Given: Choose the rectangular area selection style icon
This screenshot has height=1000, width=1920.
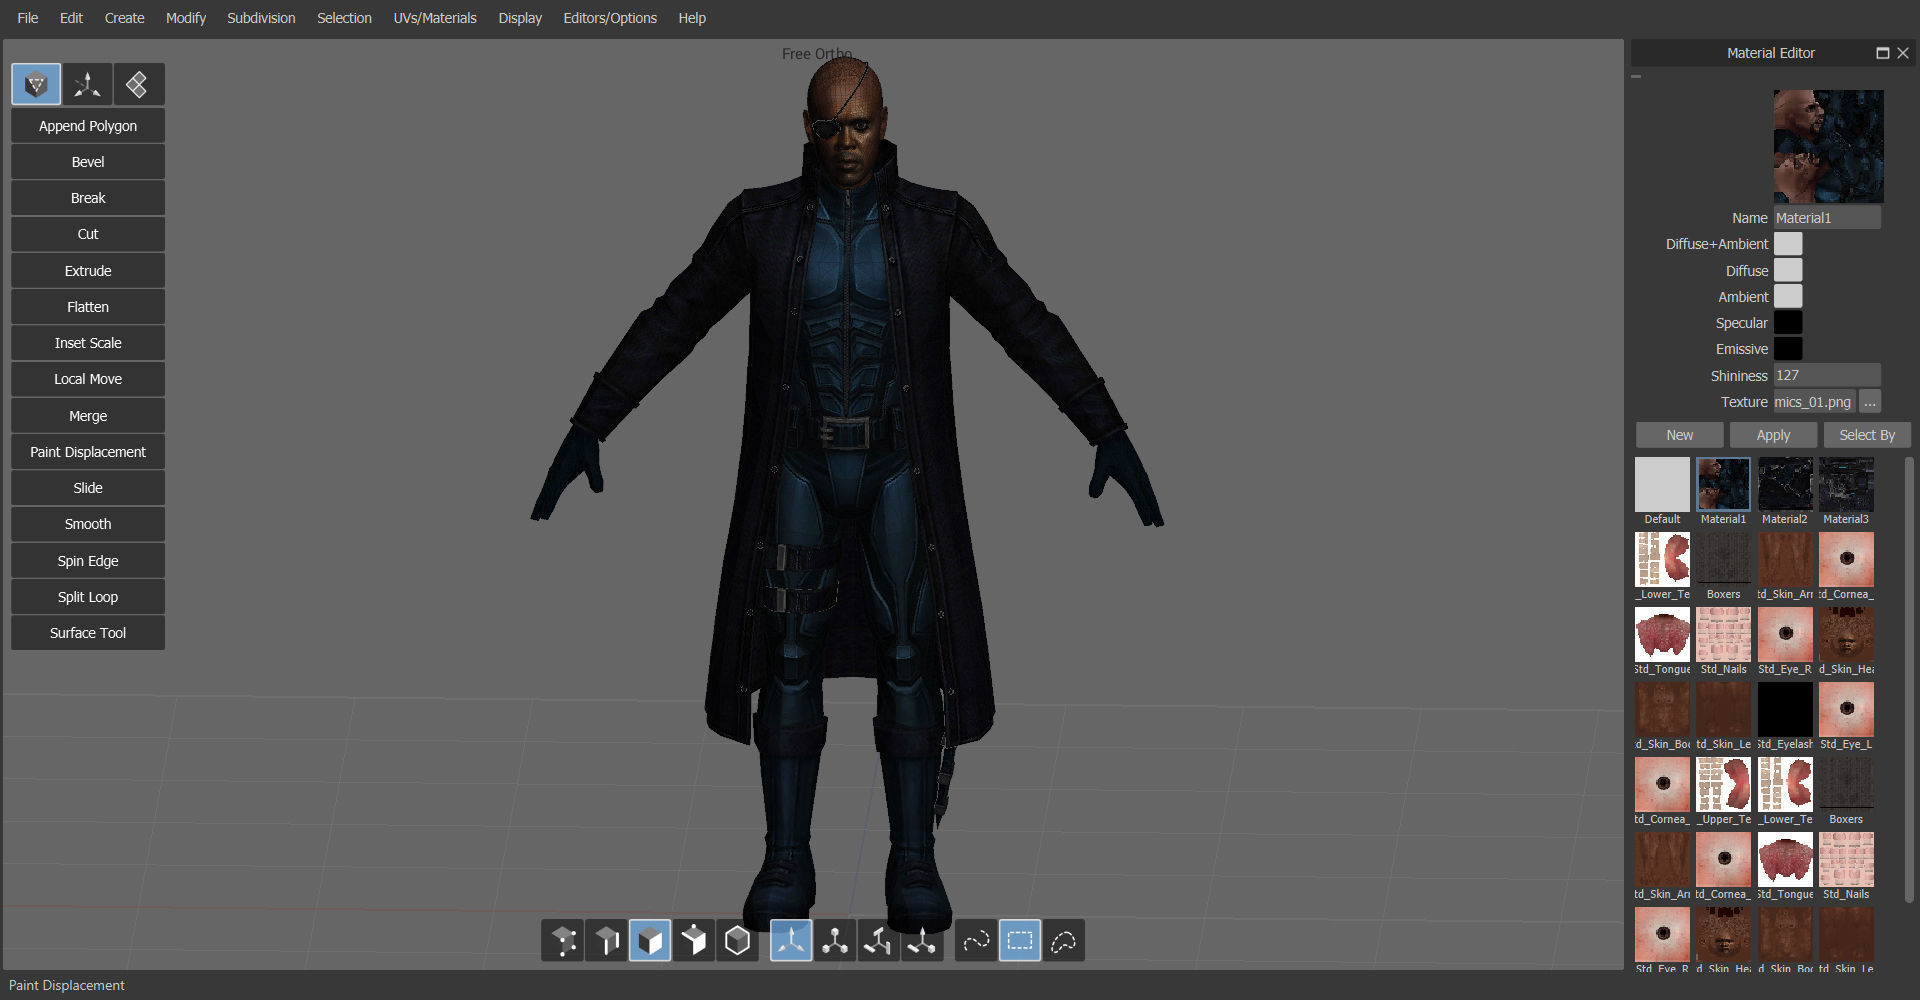Looking at the screenshot, I should 1019,941.
